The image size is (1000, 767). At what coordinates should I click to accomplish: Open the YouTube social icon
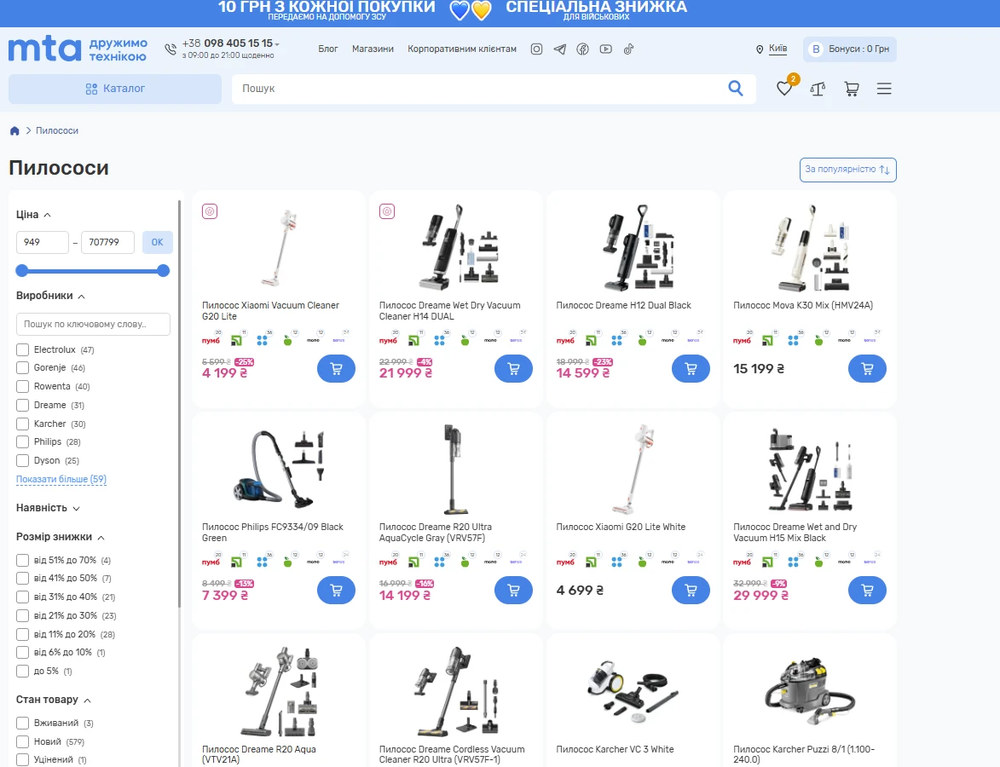pyautogui.click(x=605, y=49)
